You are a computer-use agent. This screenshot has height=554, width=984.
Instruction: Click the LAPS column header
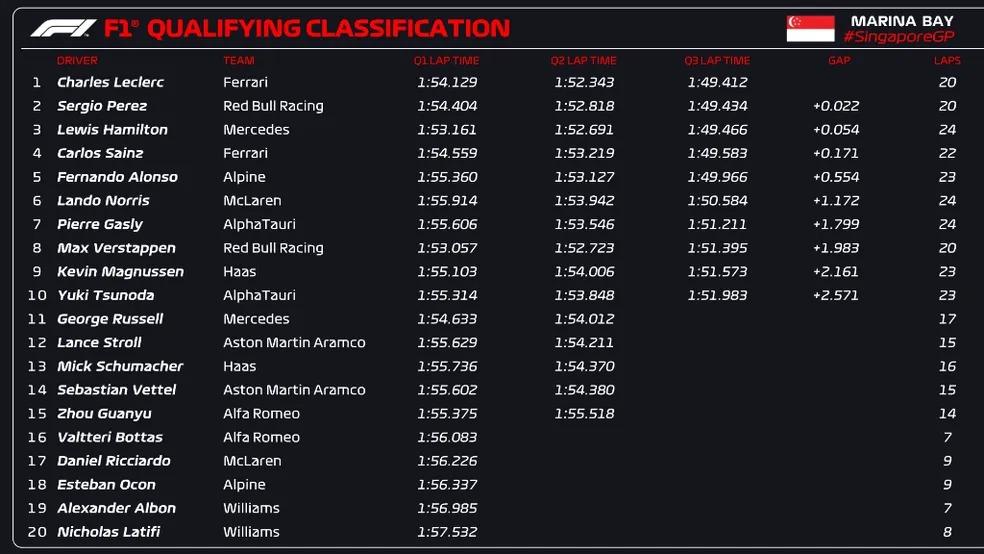tap(947, 60)
